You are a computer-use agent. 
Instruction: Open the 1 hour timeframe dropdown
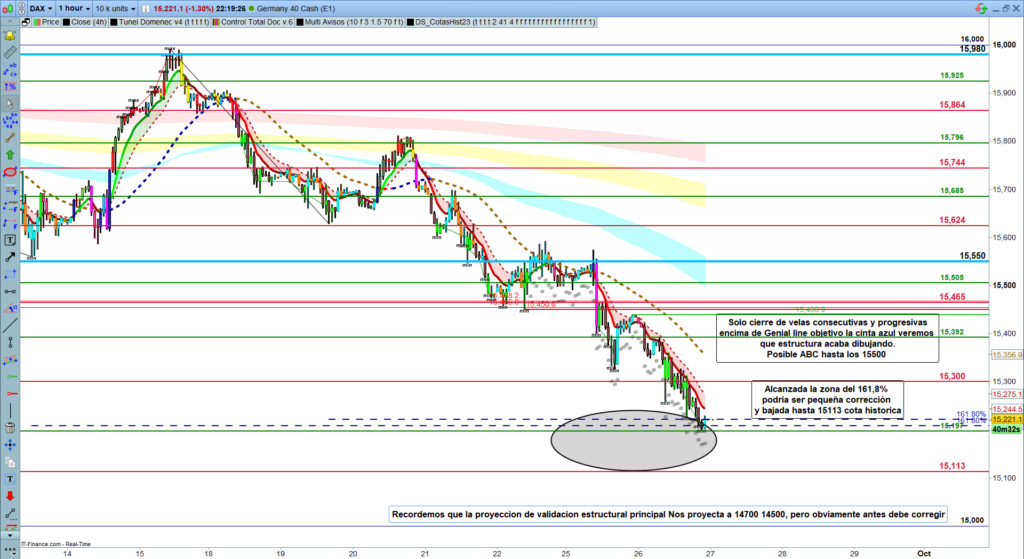click(75, 7)
